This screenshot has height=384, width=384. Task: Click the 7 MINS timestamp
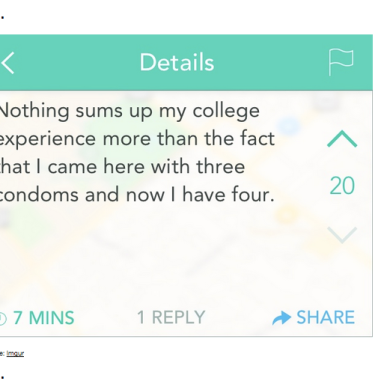(x=44, y=318)
